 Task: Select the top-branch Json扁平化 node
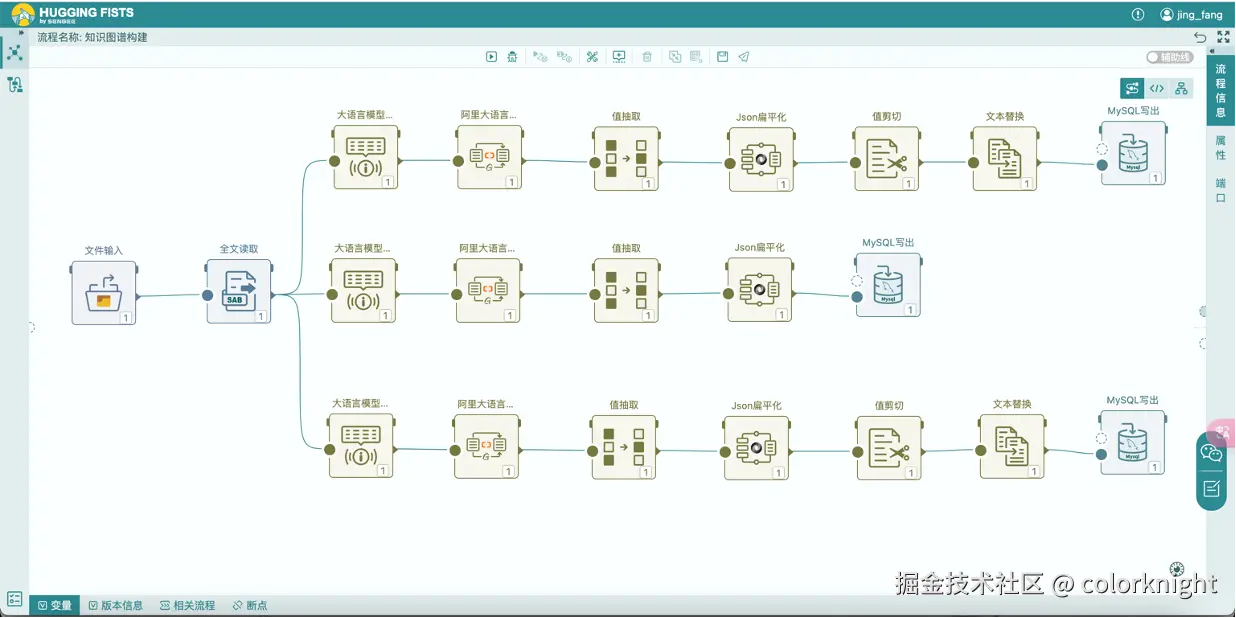point(760,159)
